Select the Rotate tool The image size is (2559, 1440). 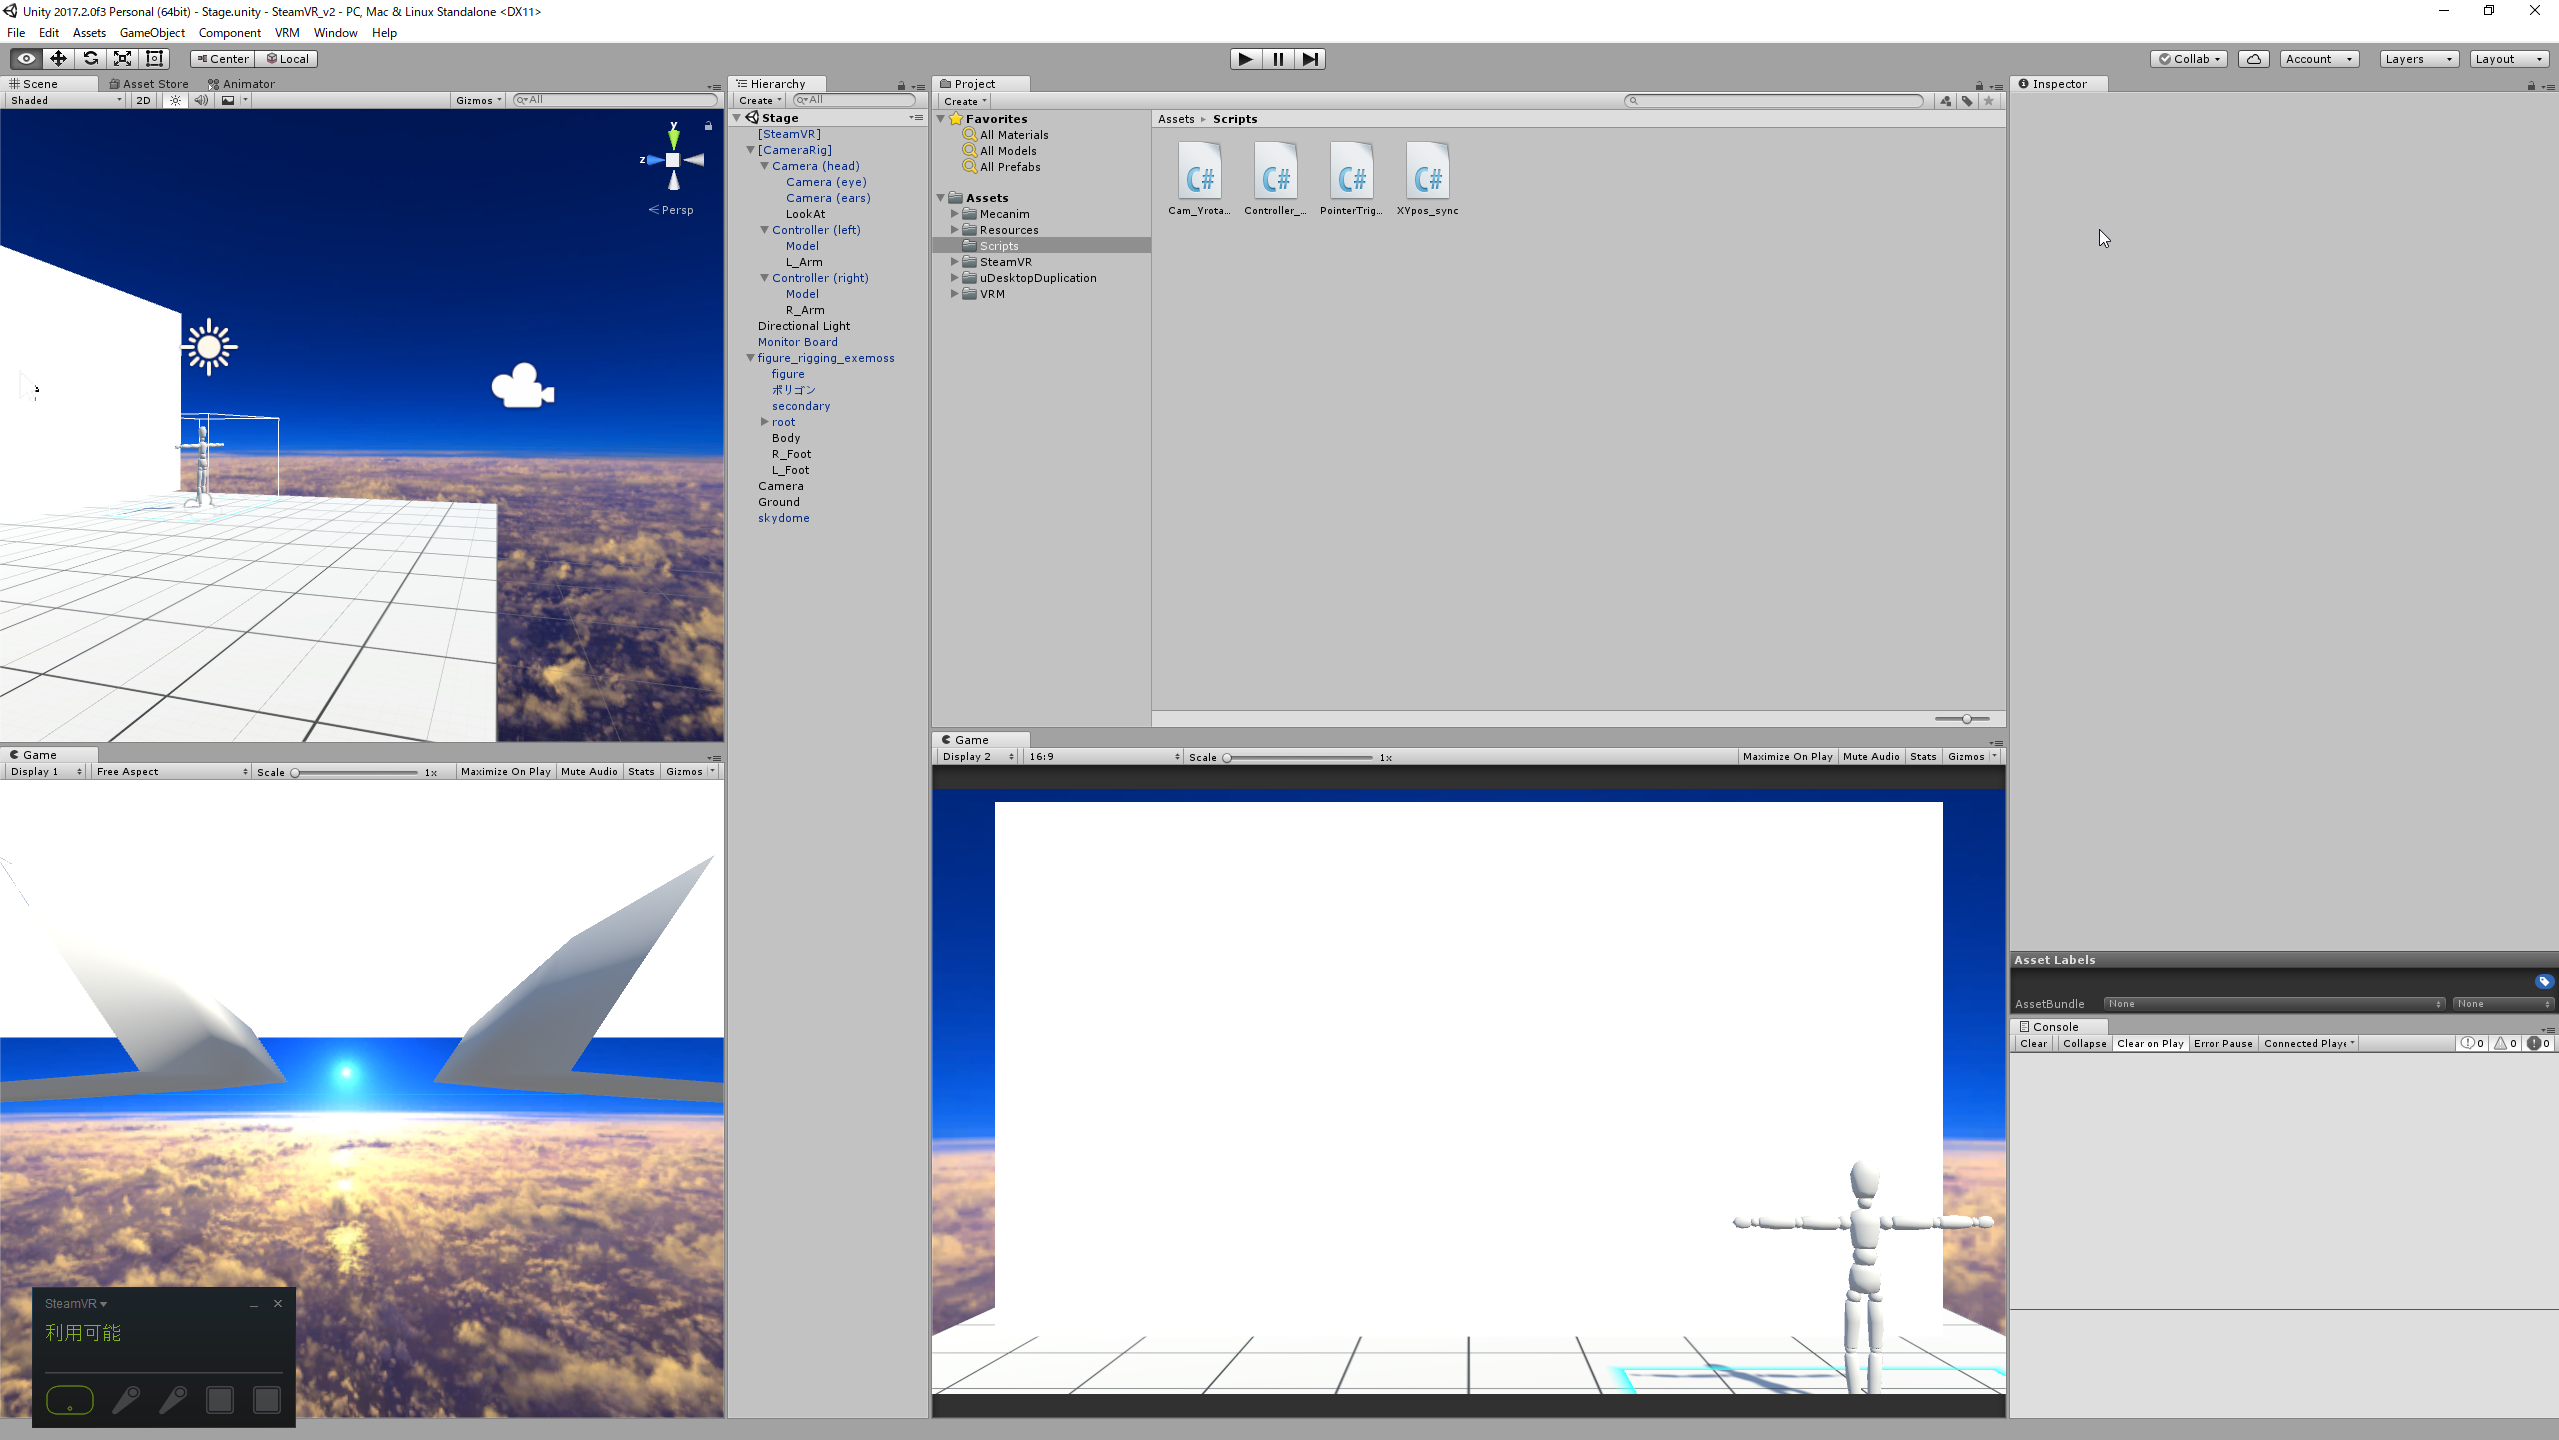pyautogui.click(x=90, y=59)
